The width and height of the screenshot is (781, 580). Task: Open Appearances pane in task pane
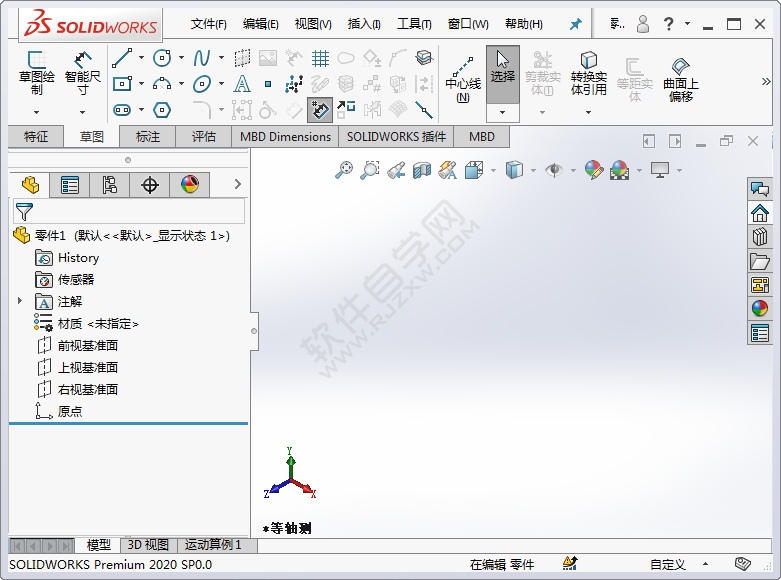click(x=760, y=309)
